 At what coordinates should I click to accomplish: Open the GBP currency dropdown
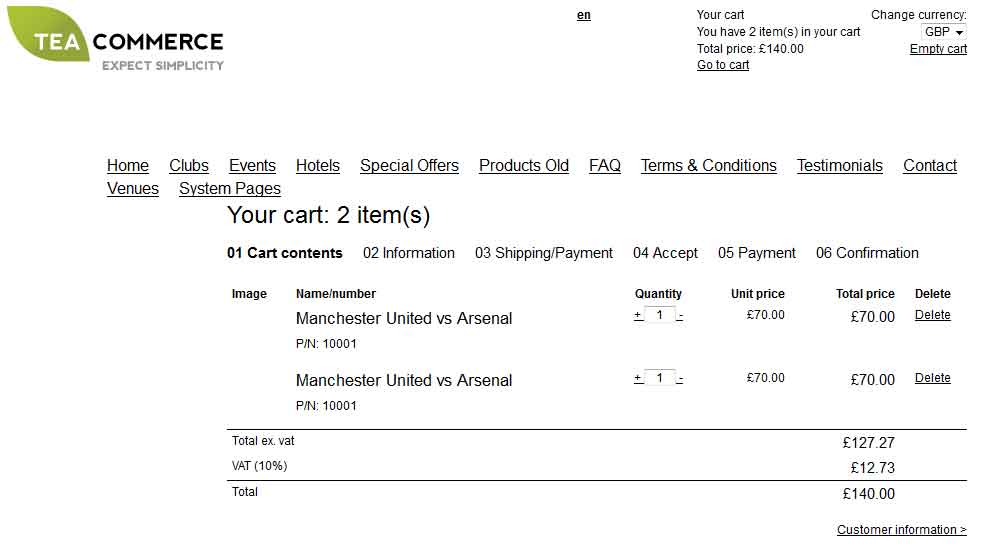944,31
